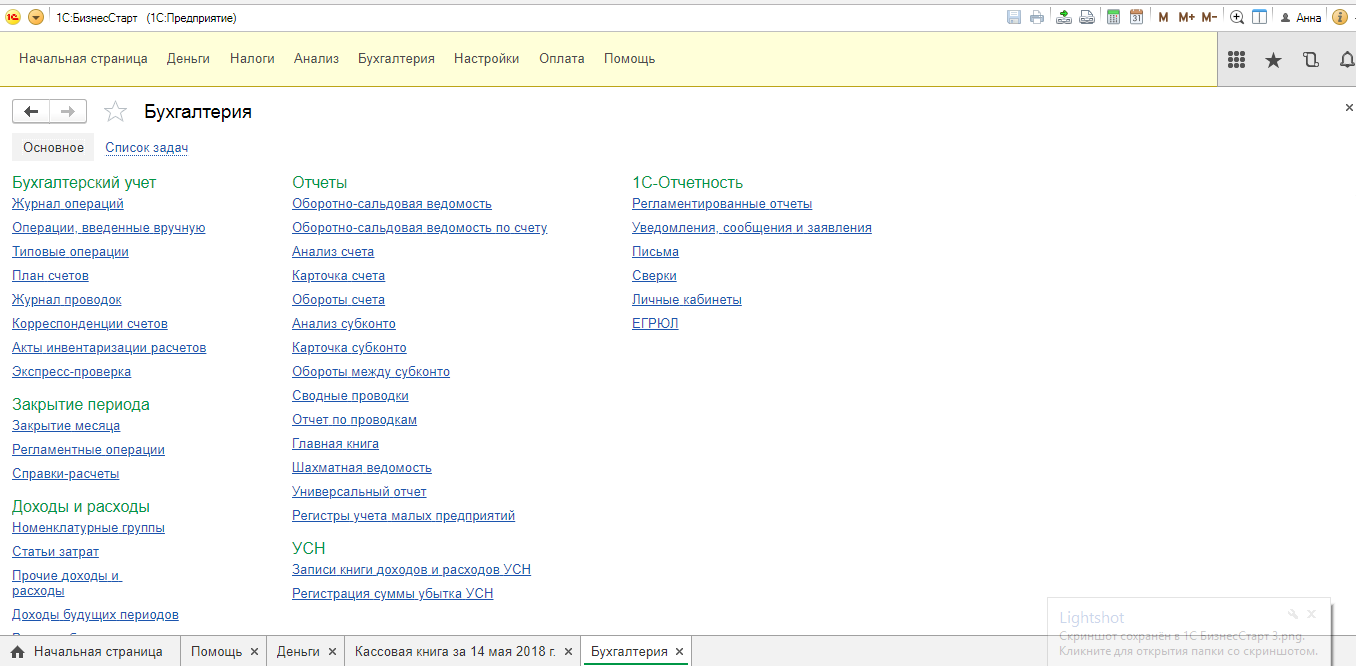Open План счетов link

click(50, 275)
